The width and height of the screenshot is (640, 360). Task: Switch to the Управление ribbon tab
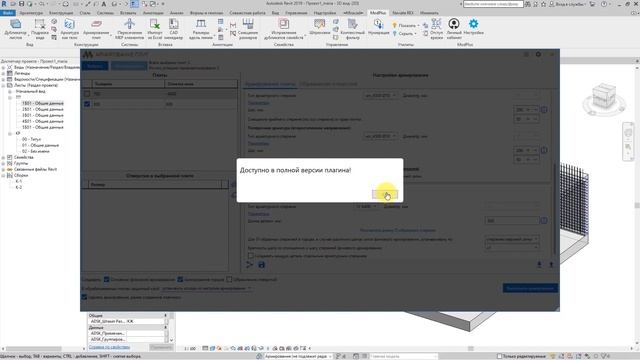(296, 13)
